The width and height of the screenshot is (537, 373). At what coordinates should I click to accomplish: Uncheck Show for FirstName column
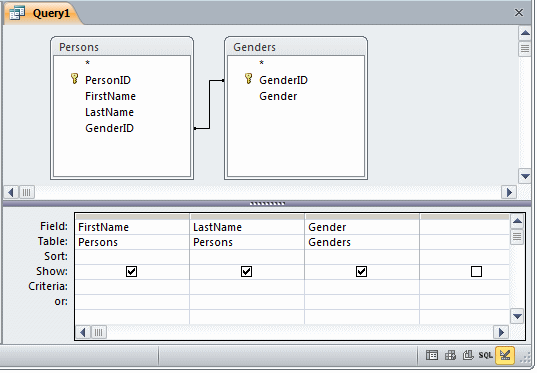click(132, 272)
